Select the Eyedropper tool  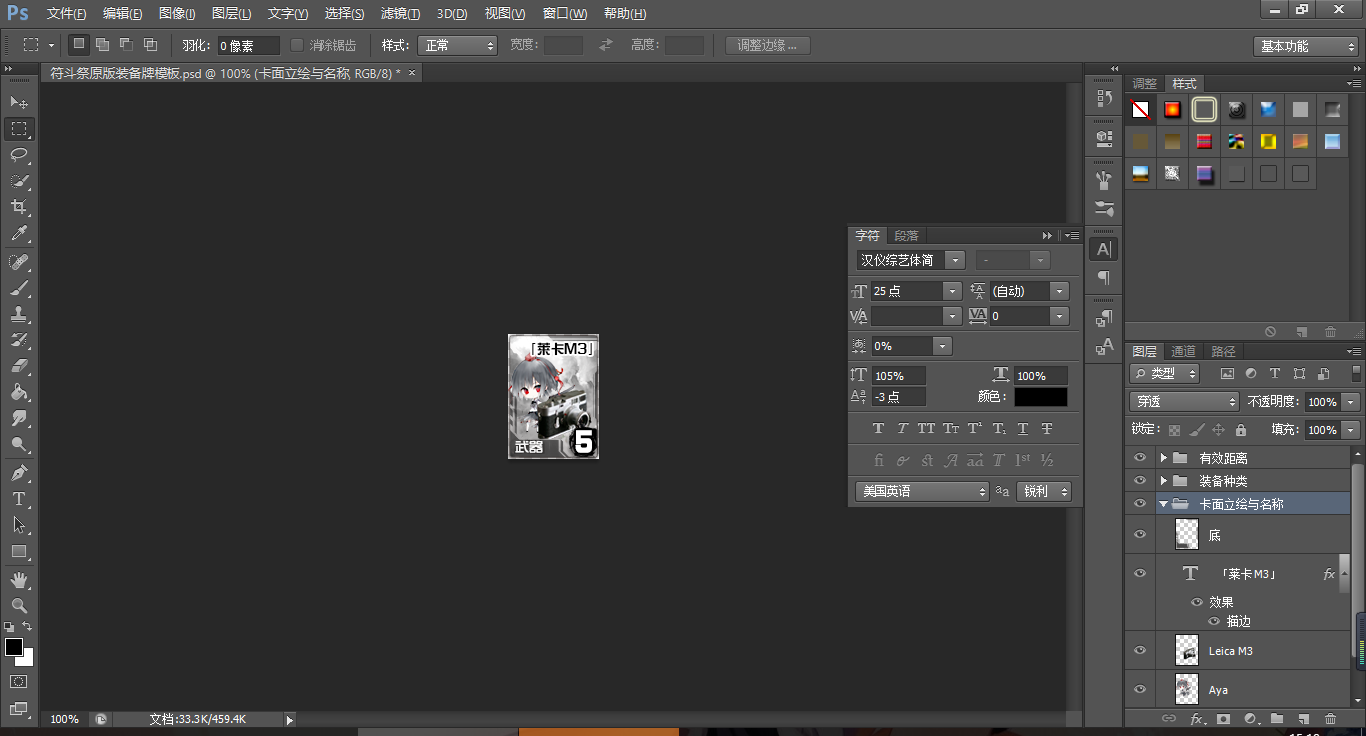pyautogui.click(x=19, y=234)
